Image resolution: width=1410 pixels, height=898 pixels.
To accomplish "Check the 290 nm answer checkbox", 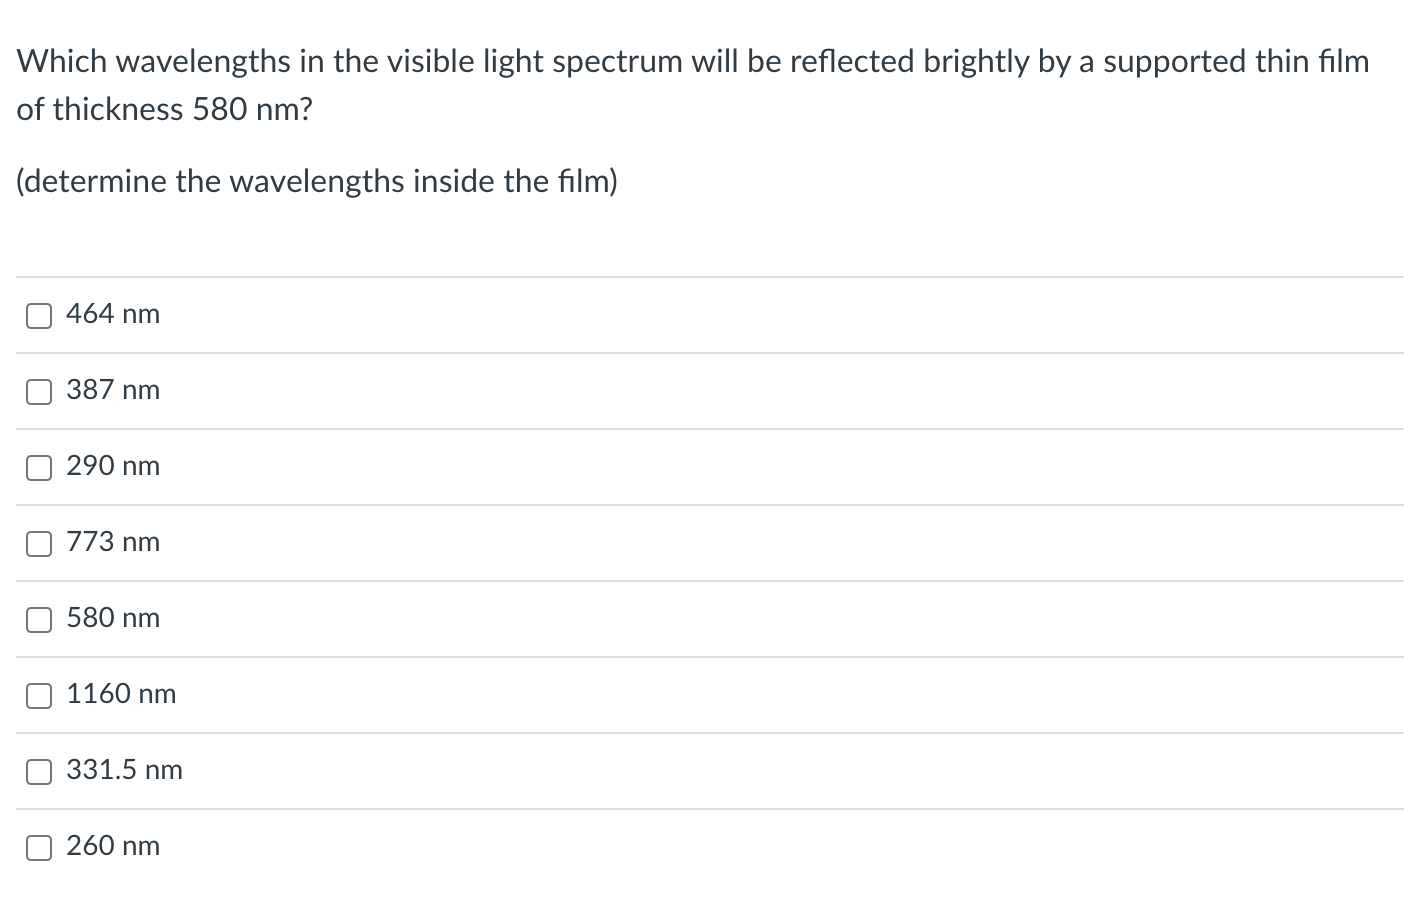I will coord(38,467).
